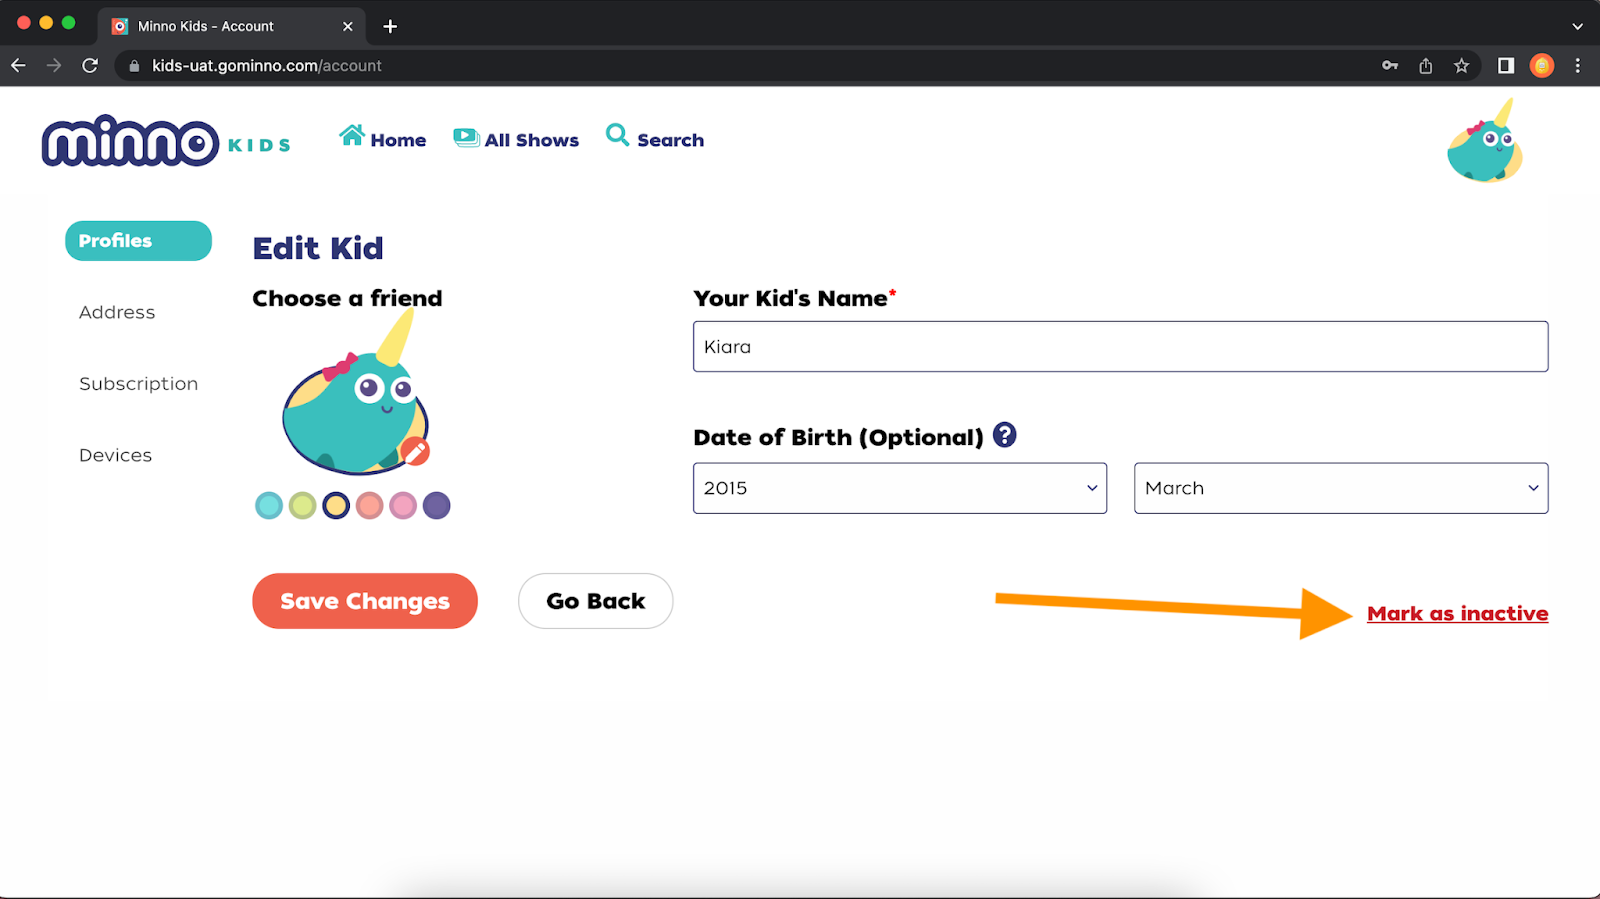The image size is (1600, 899).
Task: Open Date of Birth help question icon
Action: click(x=1004, y=435)
